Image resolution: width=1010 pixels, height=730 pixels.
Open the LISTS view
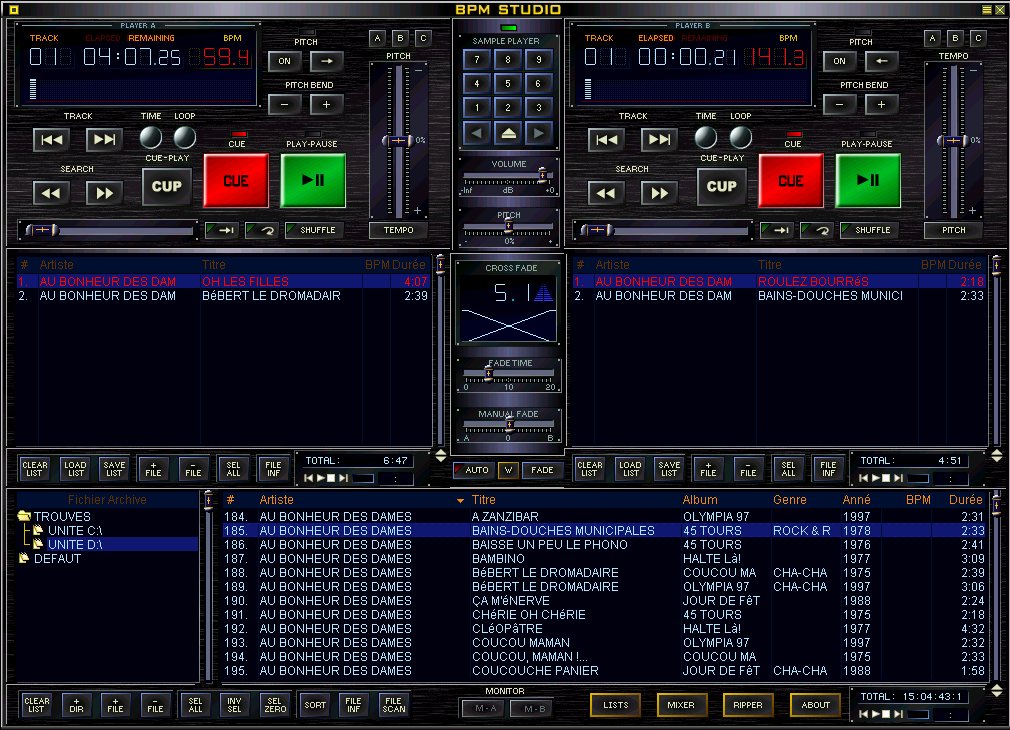click(616, 705)
